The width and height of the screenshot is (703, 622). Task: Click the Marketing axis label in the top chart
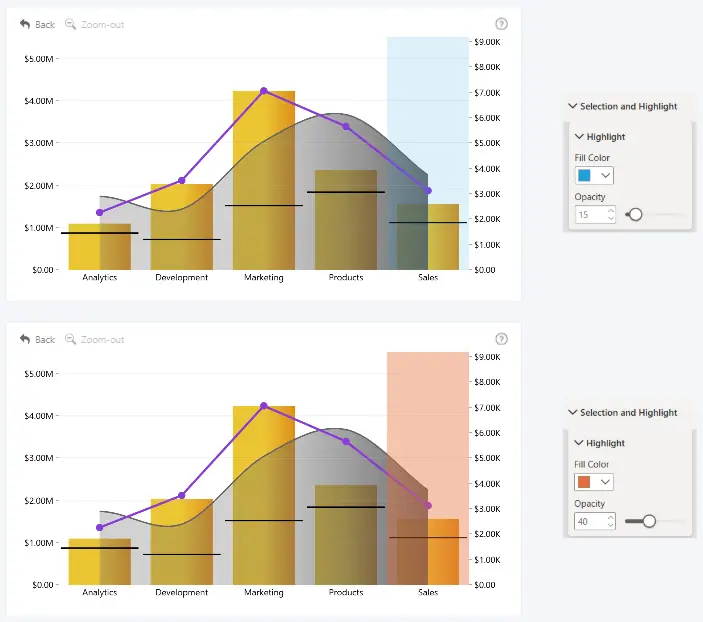point(264,278)
